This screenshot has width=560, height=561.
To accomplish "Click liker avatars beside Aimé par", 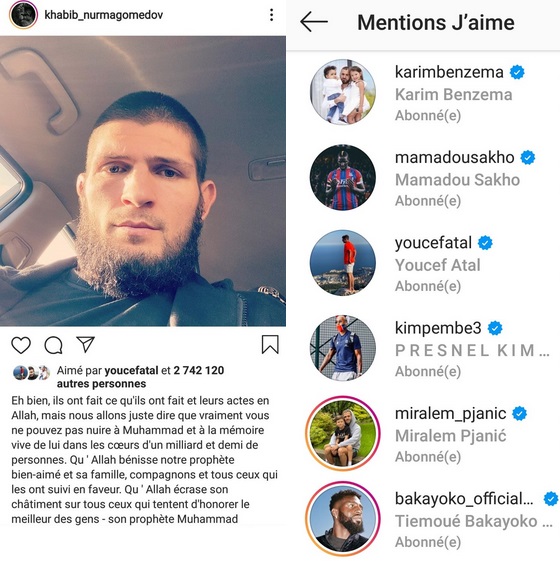I will (x=31, y=373).
